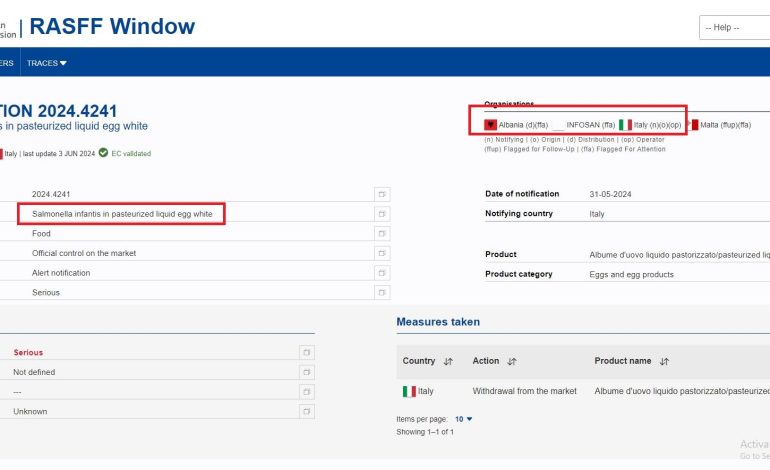Change the items per page dropdown

463,419
